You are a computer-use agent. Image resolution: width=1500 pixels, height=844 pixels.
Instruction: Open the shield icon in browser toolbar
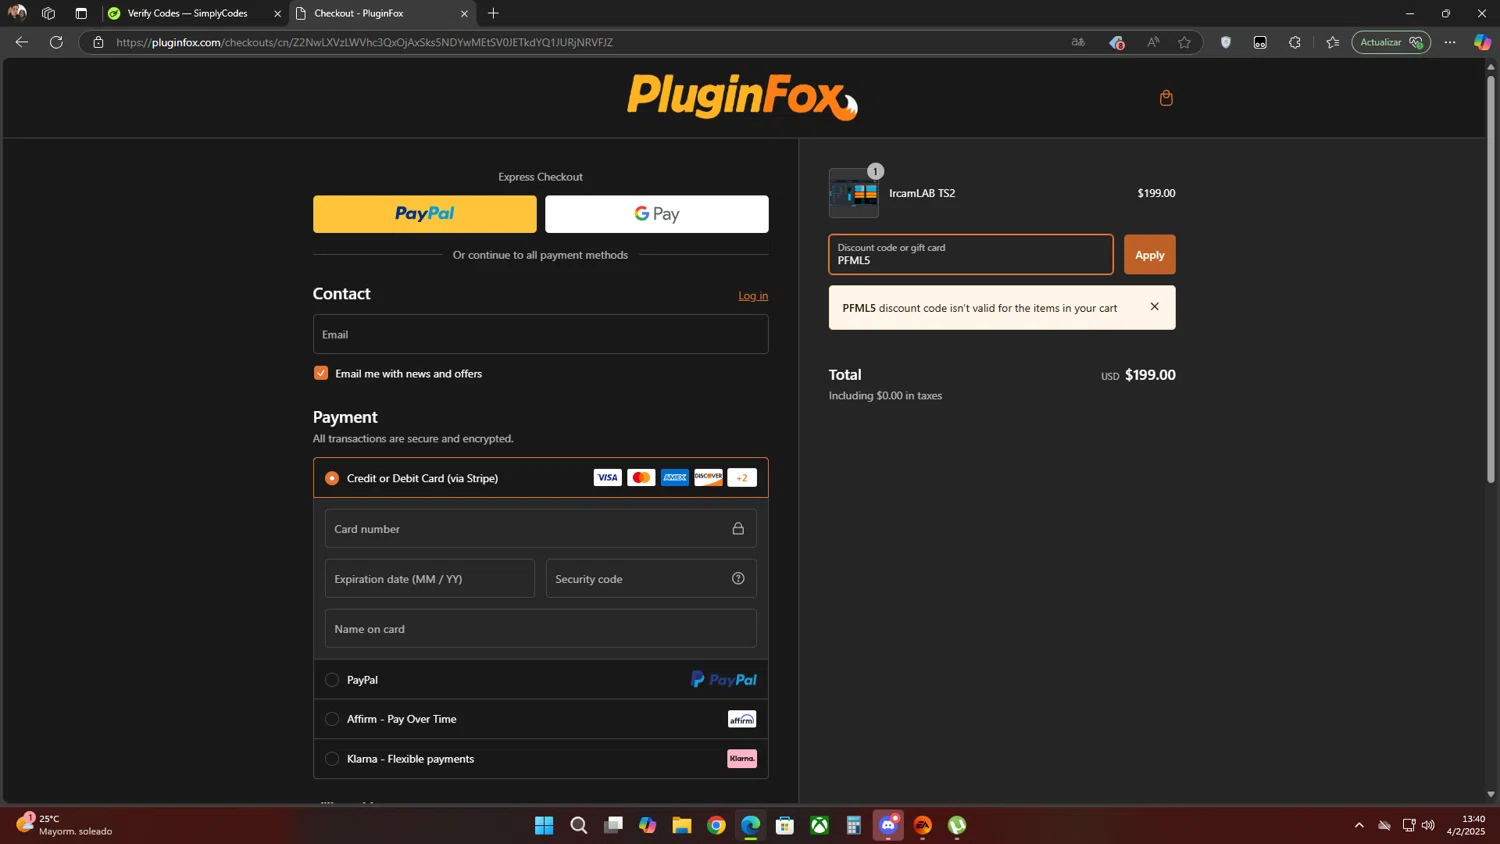pyautogui.click(x=1226, y=42)
